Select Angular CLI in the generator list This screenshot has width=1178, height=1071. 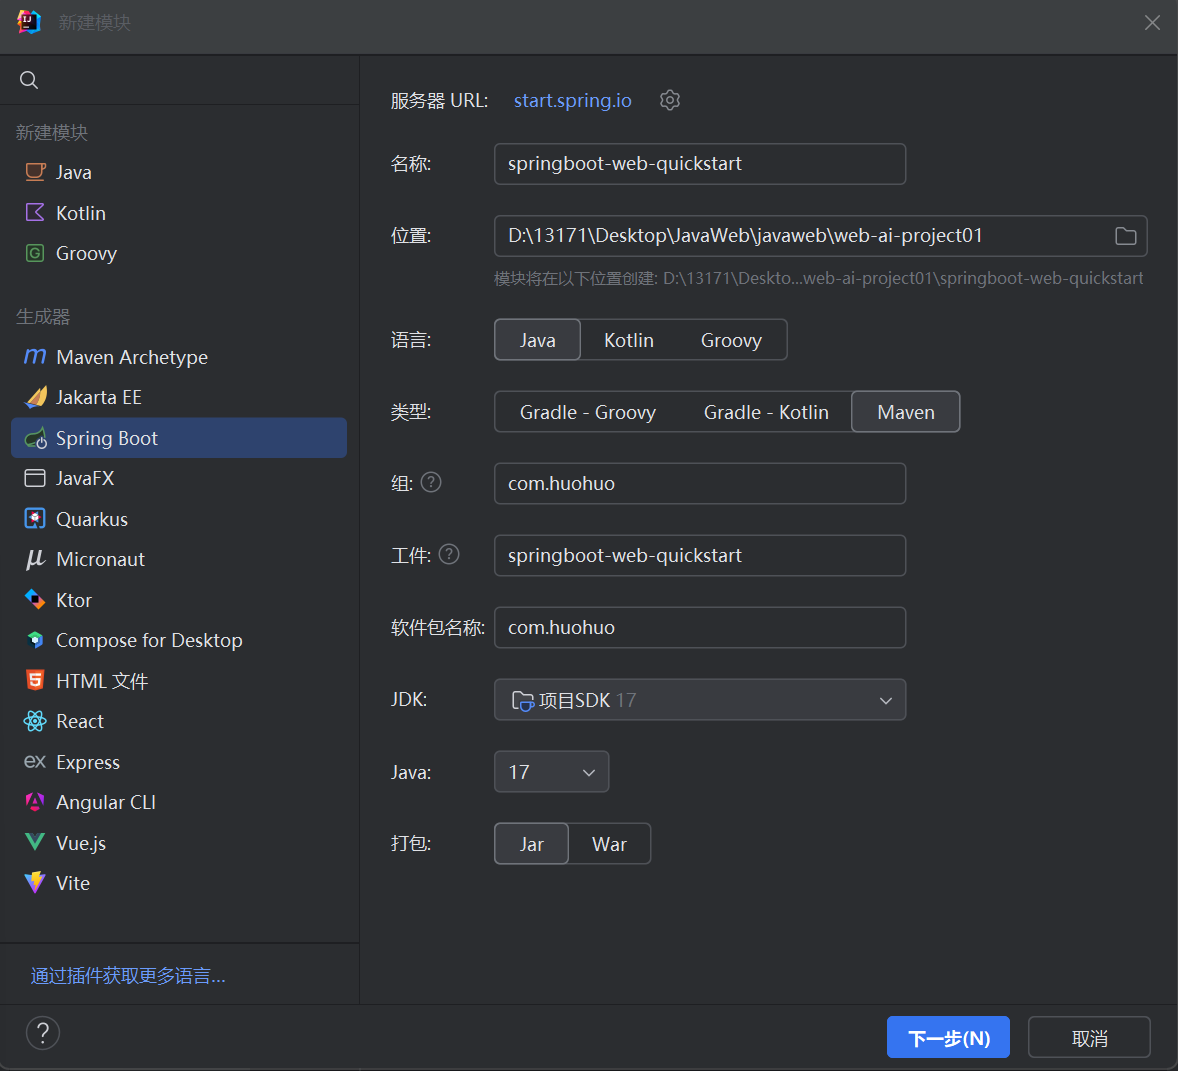[179, 802]
